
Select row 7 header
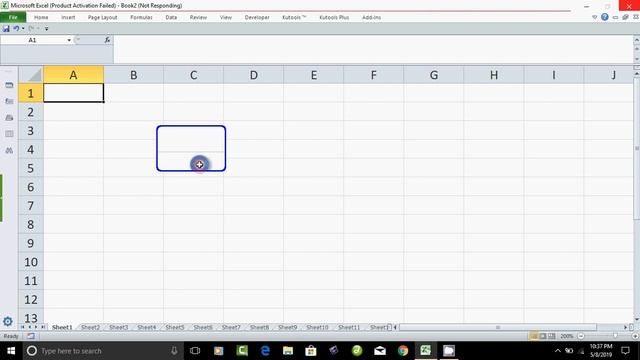tap(31, 205)
